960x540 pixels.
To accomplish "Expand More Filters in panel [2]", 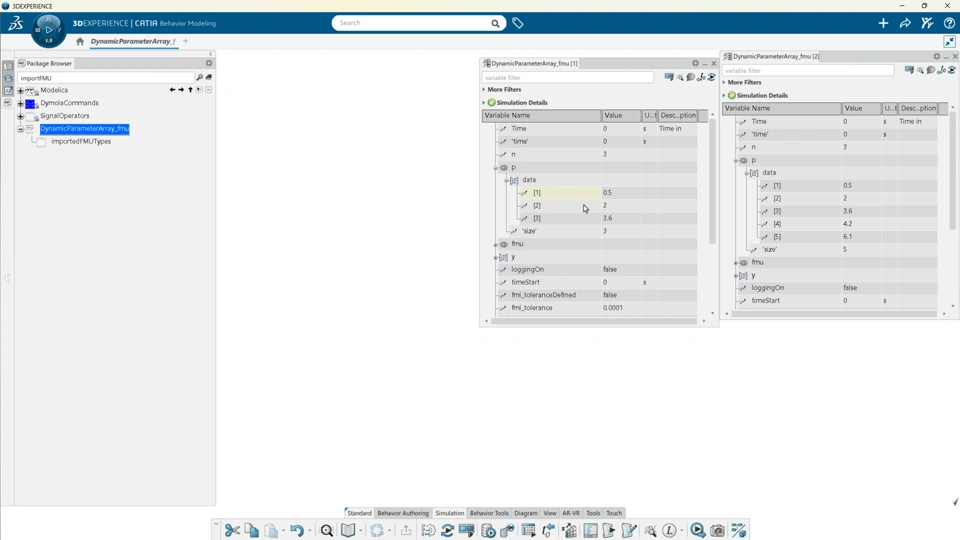I will click(724, 82).
